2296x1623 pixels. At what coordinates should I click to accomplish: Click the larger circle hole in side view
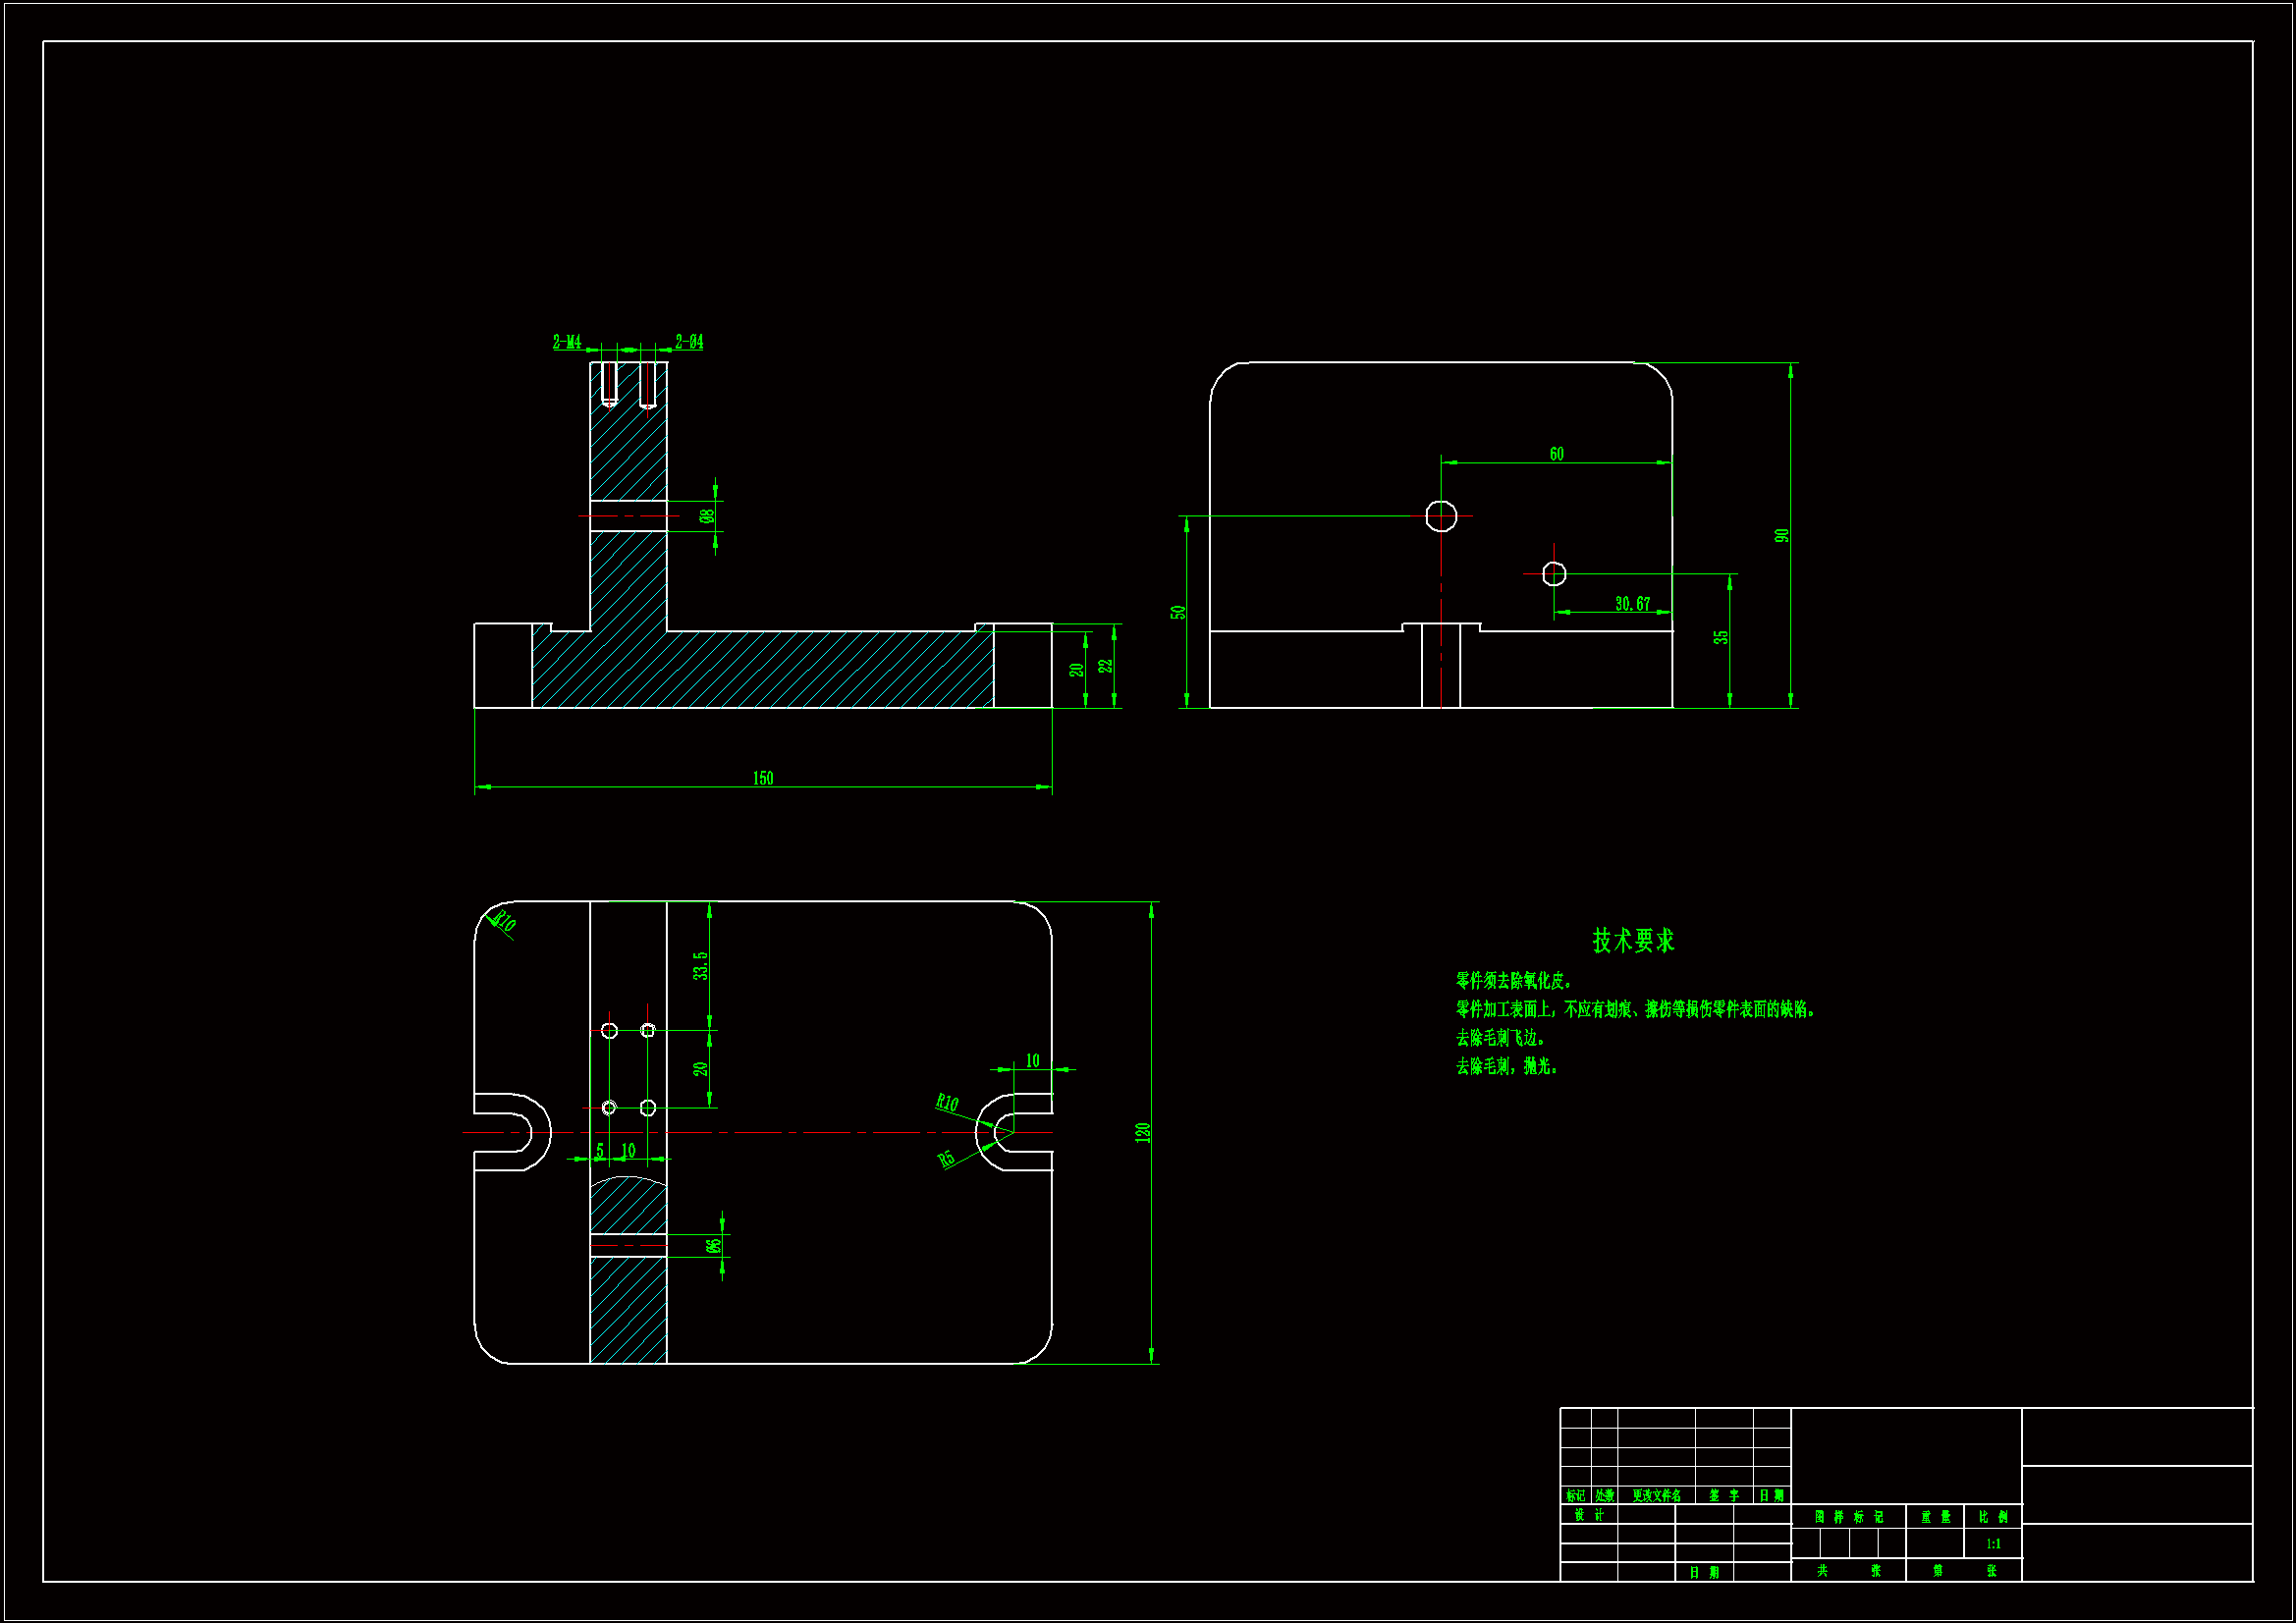[1441, 516]
